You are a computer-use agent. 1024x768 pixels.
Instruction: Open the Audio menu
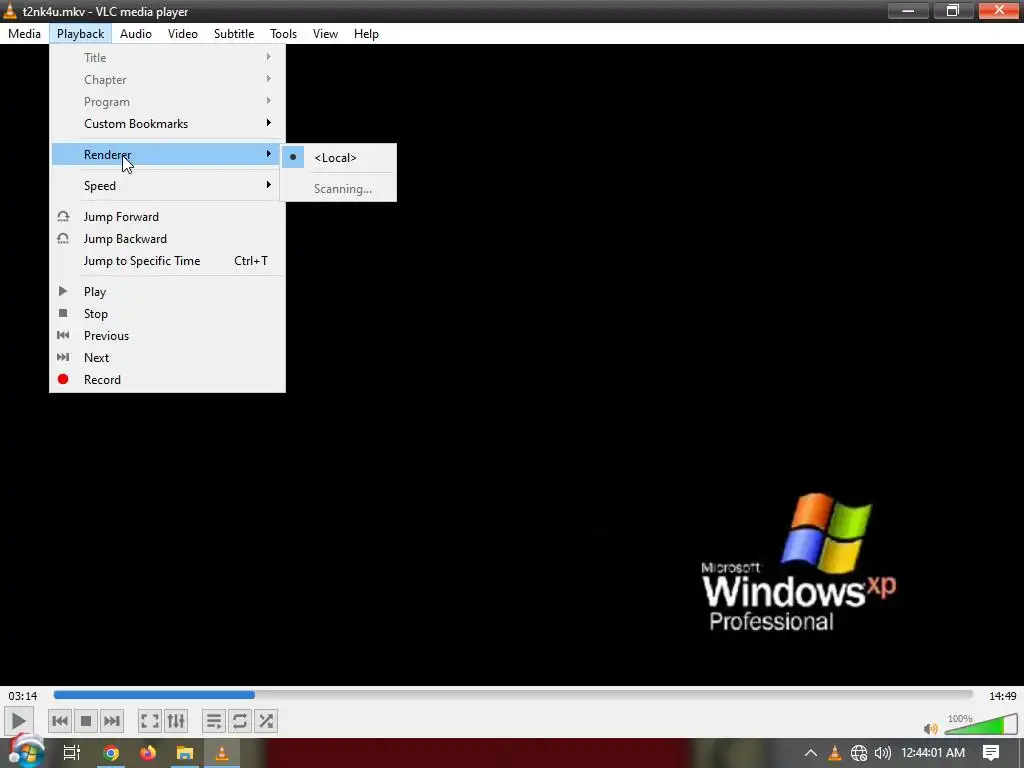click(x=136, y=34)
